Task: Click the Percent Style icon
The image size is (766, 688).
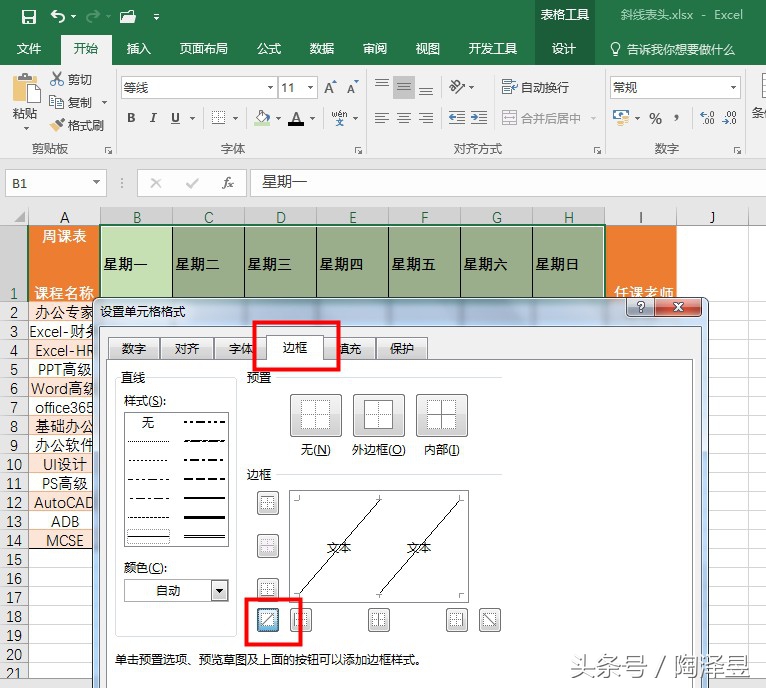Action: coord(655,118)
